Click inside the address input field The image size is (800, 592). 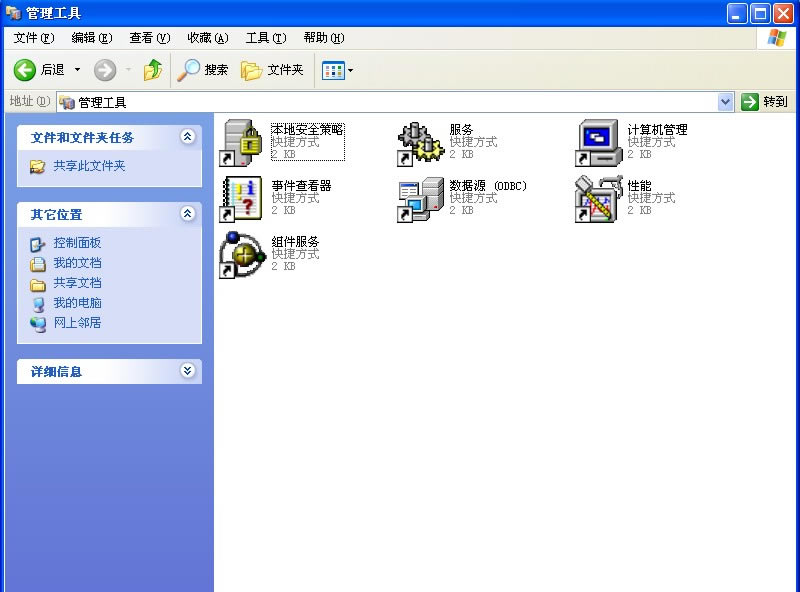[x=400, y=101]
